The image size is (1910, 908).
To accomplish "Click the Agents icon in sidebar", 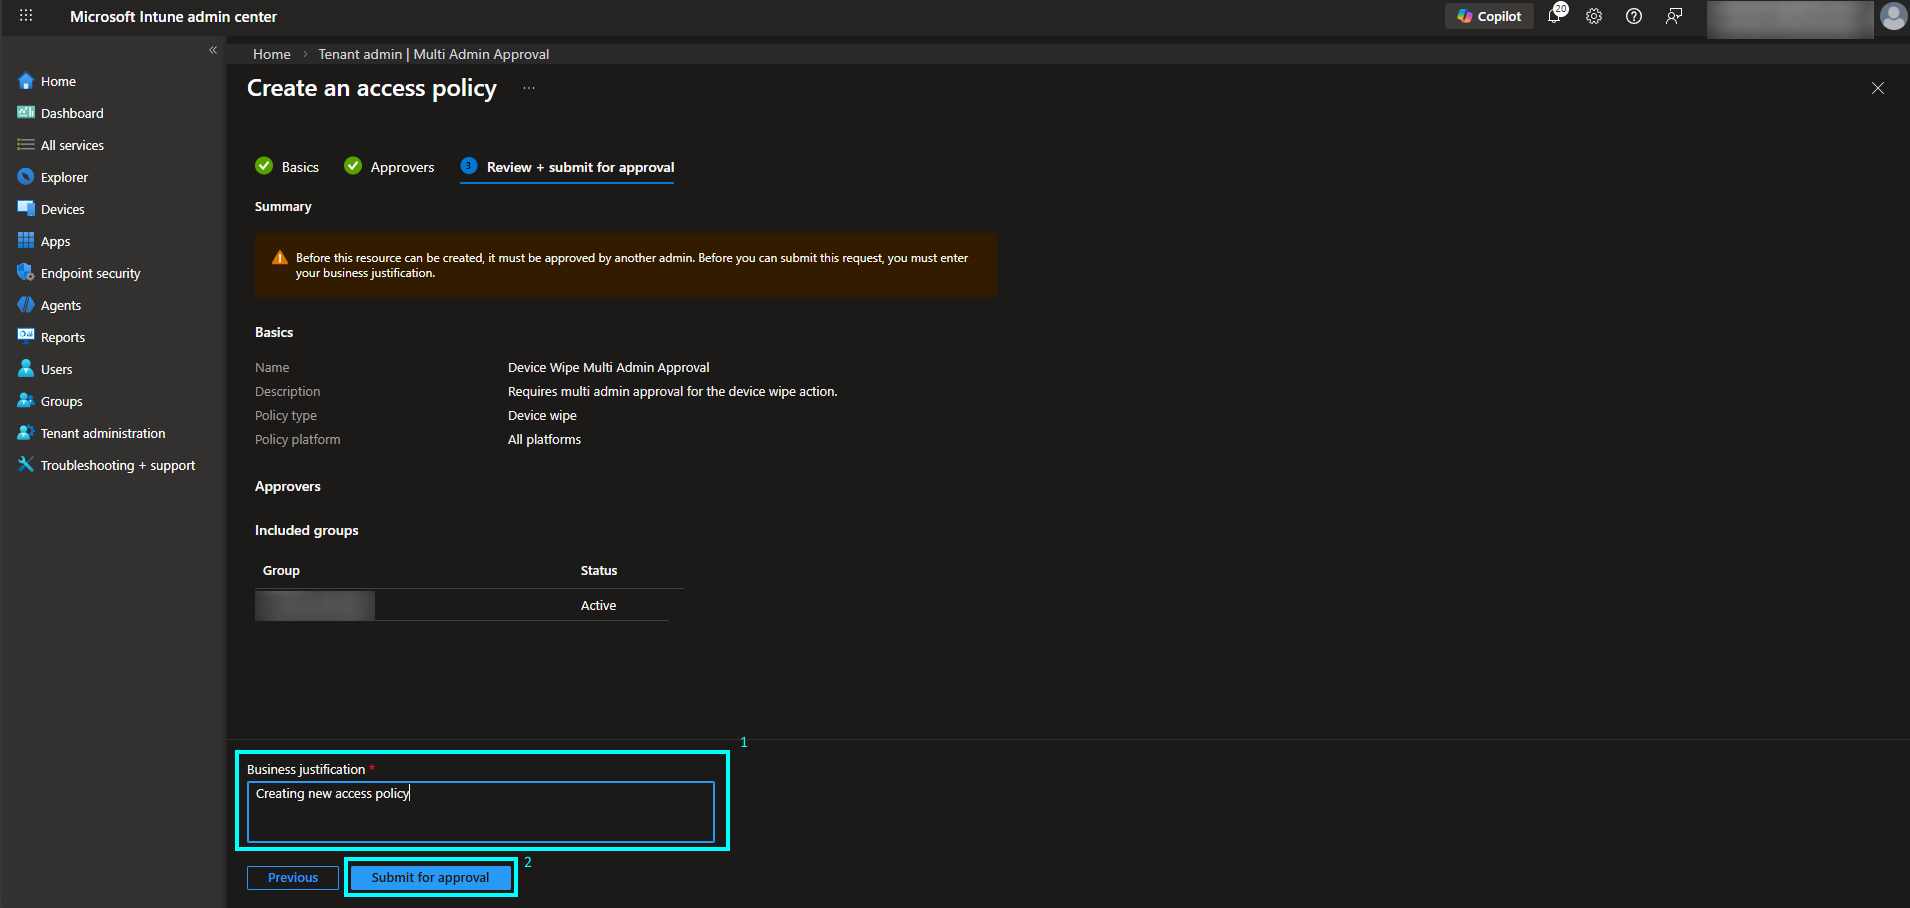I will pyautogui.click(x=26, y=305).
